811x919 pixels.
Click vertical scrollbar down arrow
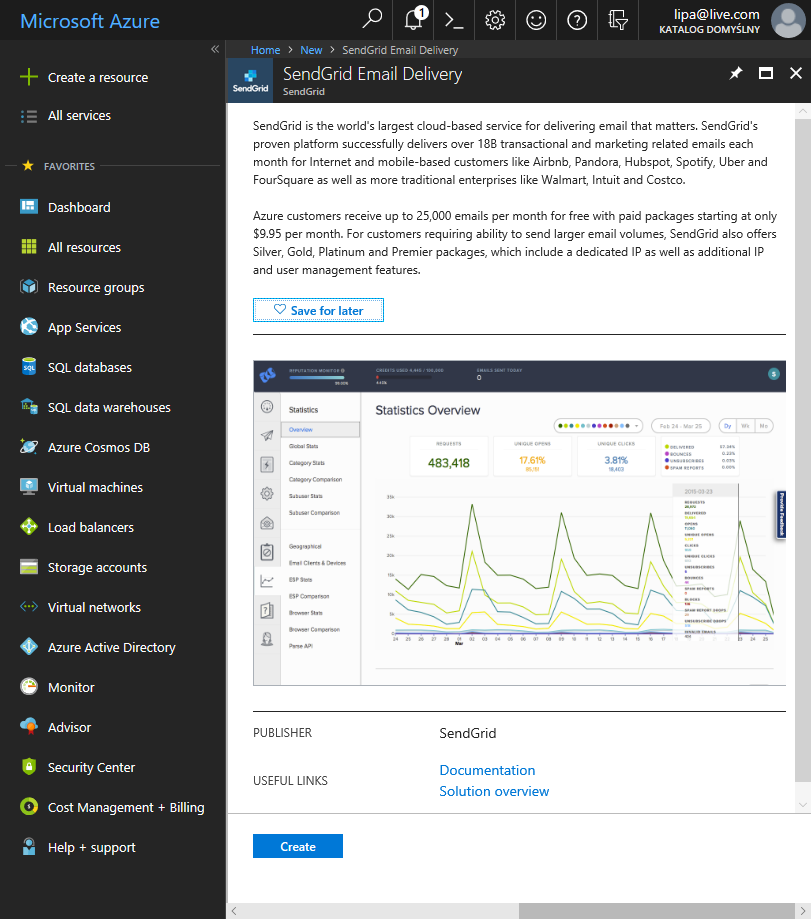click(x=803, y=805)
